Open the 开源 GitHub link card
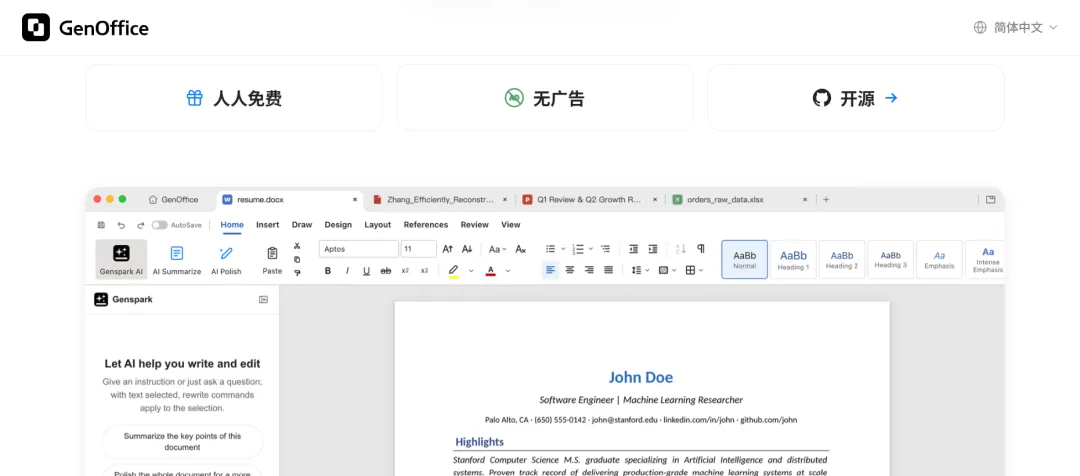The width and height of the screenshot is (1080, 476). tap(855, 98)
